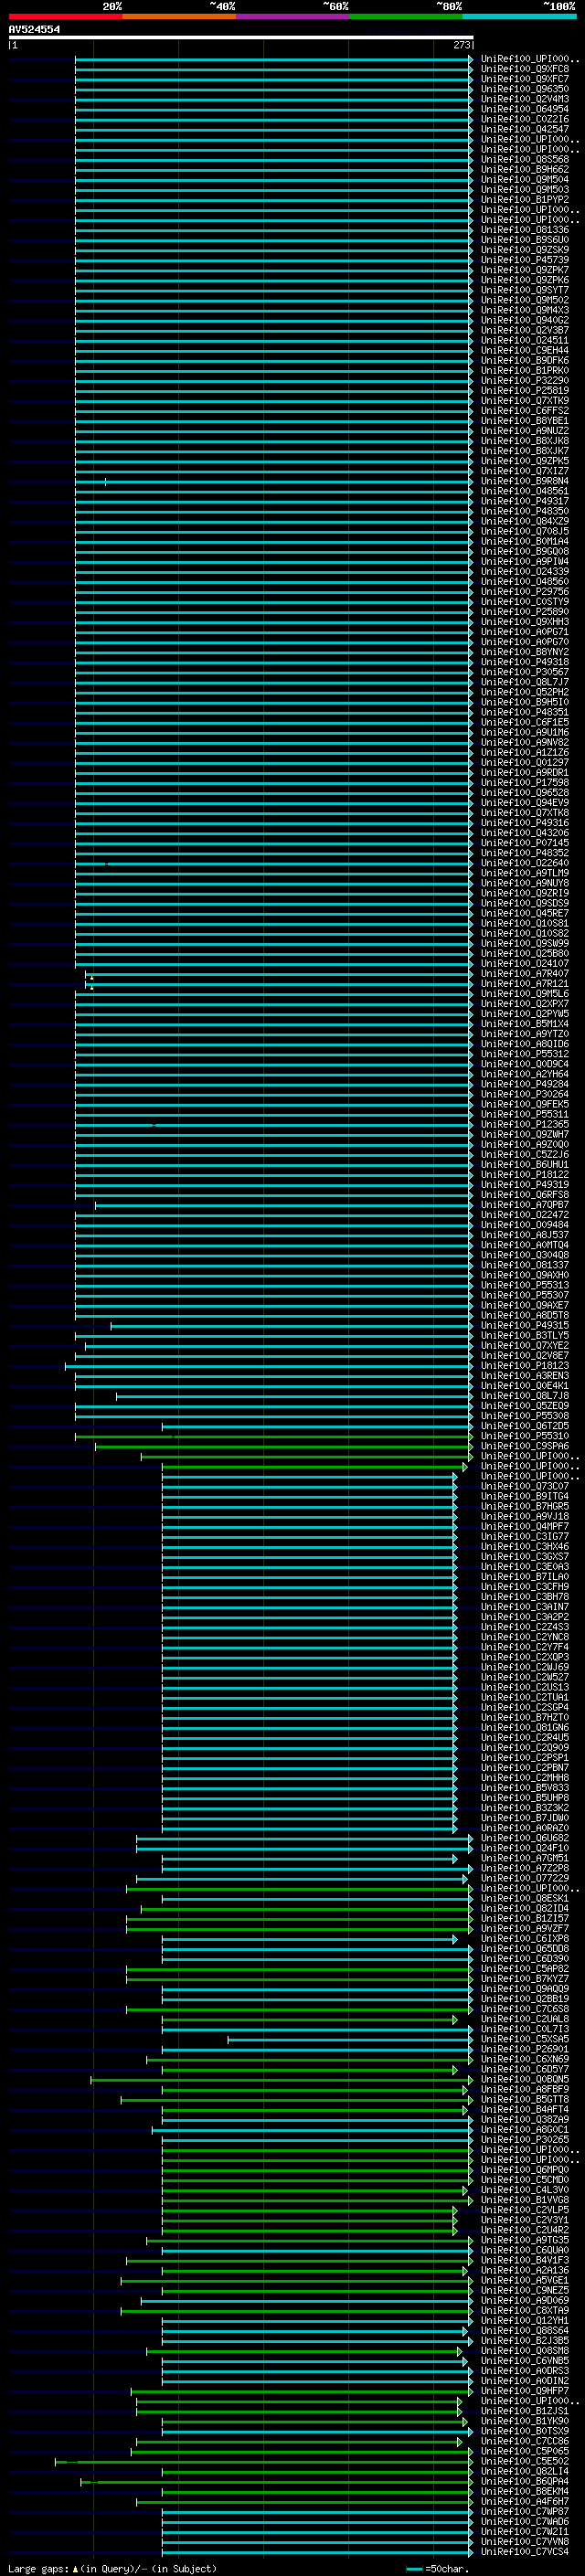The height and width of the screenshot is (2576, 585).
Task: Select UniRef100_Q9M504 label
Action: (x=525, y=179)
